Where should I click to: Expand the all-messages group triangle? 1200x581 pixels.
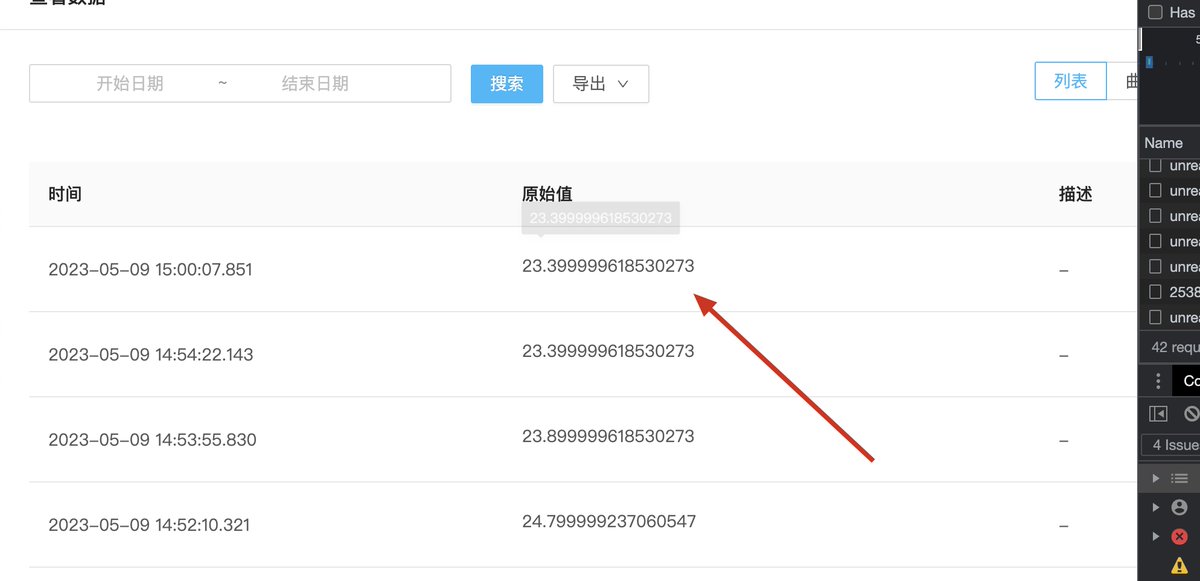[x=1156, y=479]
